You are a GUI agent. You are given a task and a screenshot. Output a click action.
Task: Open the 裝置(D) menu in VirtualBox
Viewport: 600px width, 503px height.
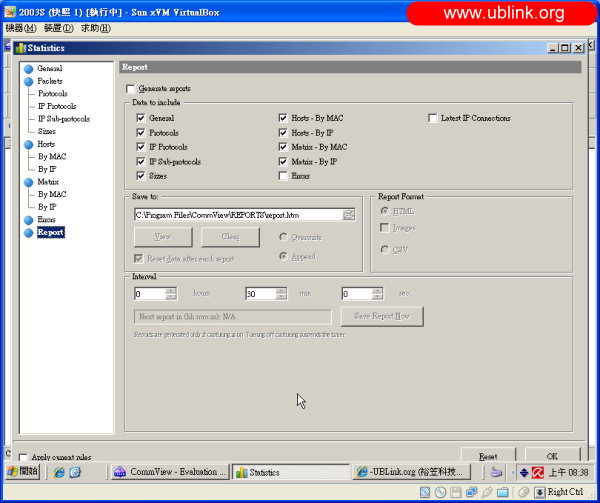[x=58, y=27]
